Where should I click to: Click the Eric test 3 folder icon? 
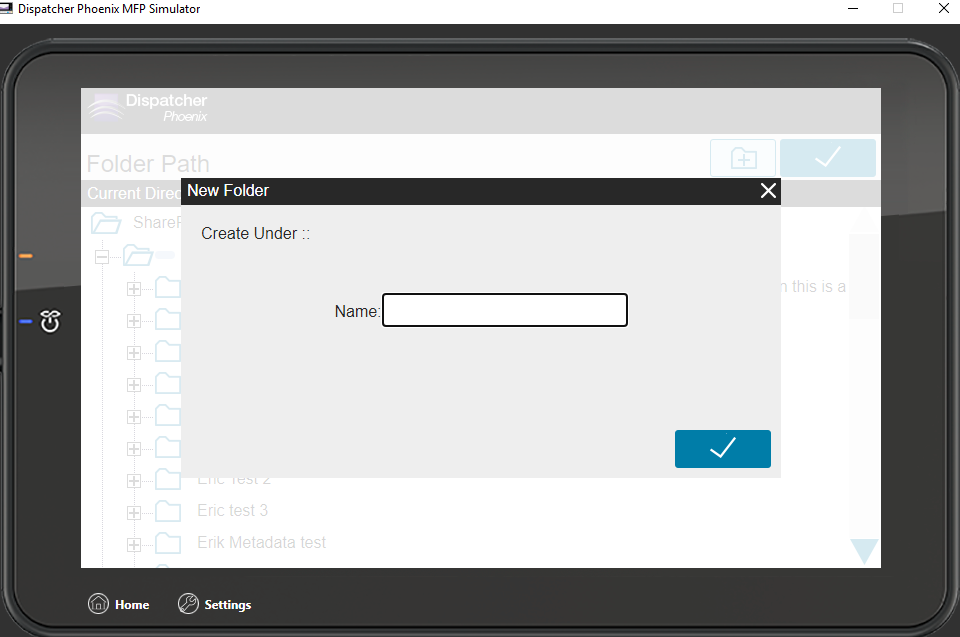(168, 511)
